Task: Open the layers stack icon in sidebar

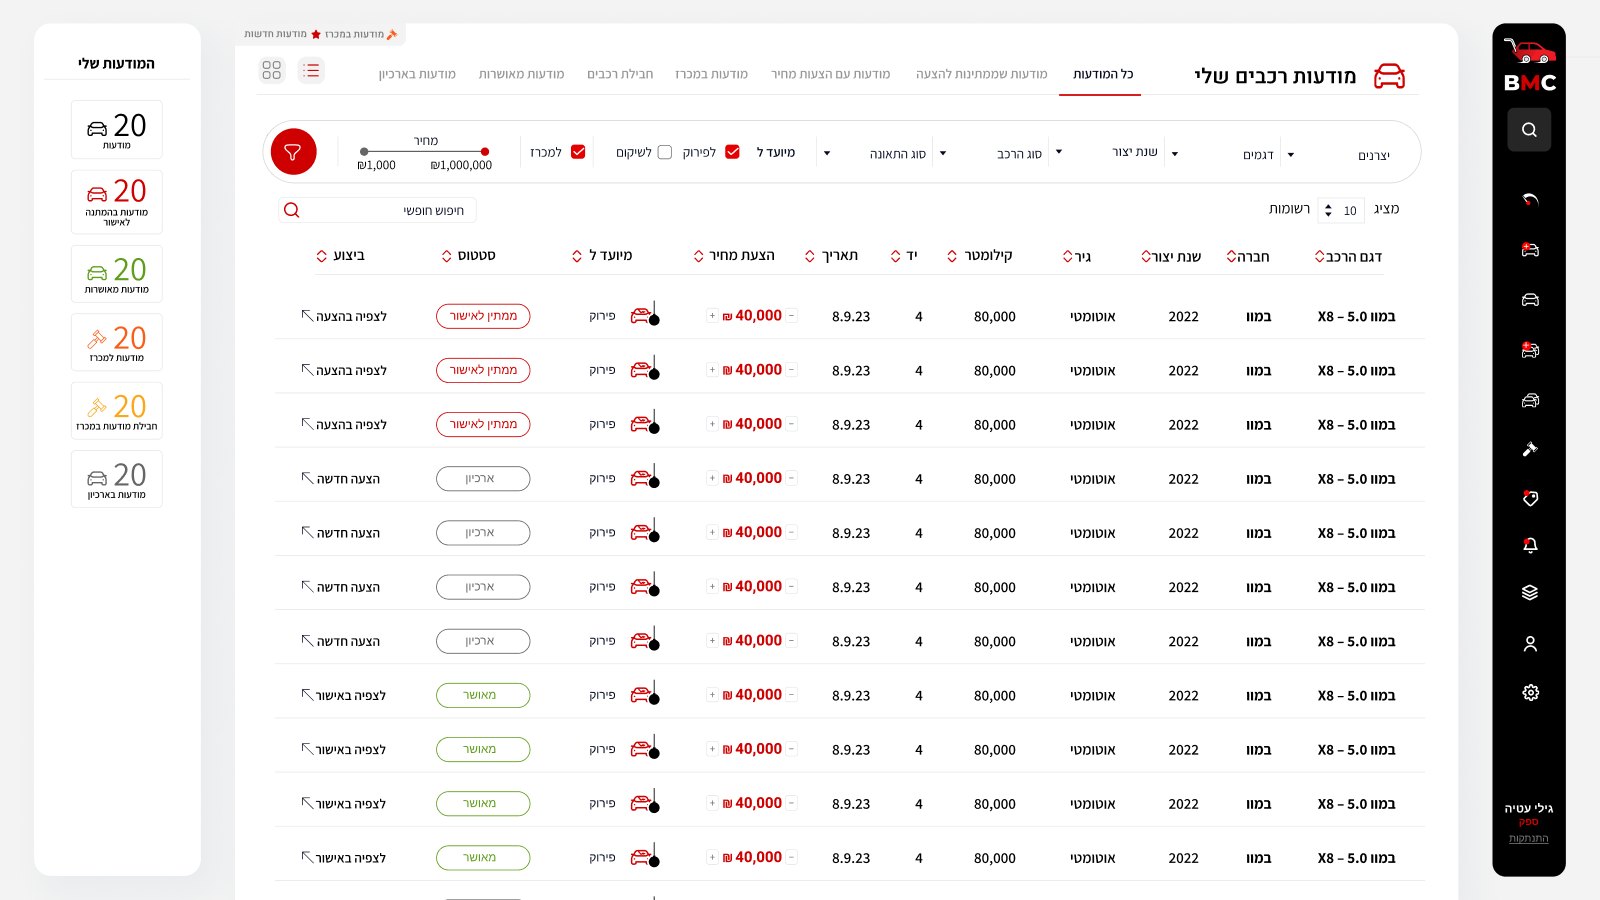Action: pyautogui.click(x=1530, y=592)
